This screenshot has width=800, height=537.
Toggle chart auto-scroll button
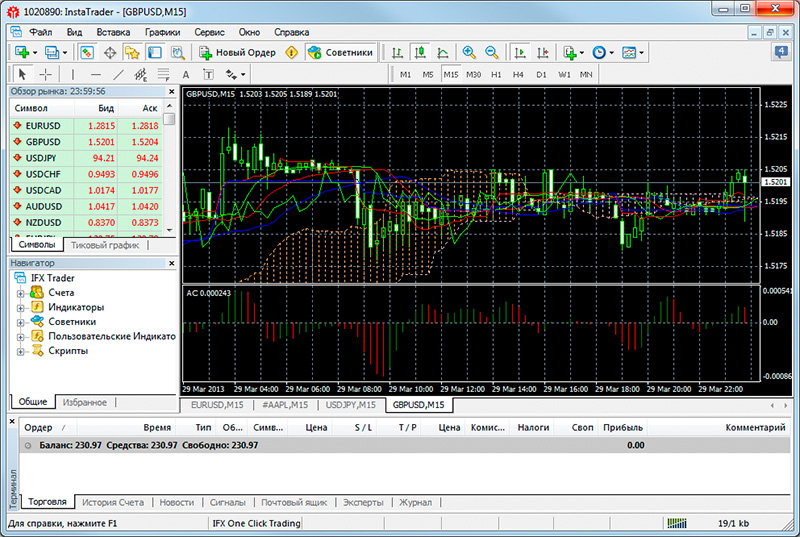518,52
